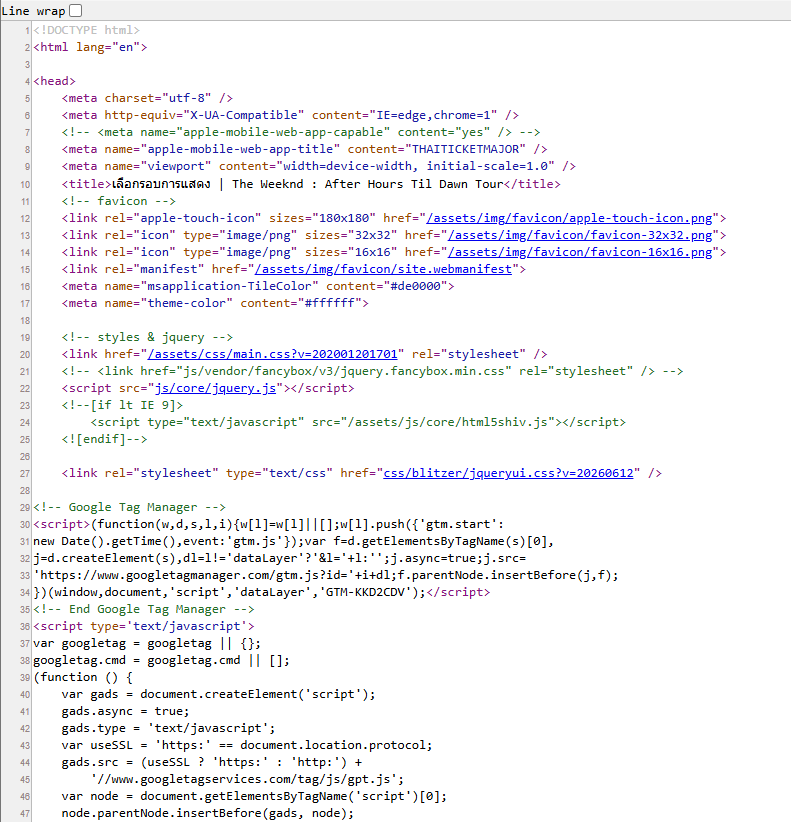Click the 'gads.async = true;' line
The image size is (791, 822).
[x=125, y=711]
